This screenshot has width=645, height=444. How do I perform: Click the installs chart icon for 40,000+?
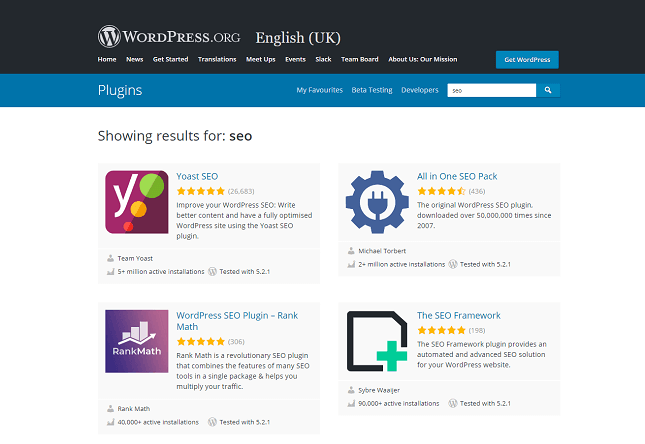pos(110,422)
